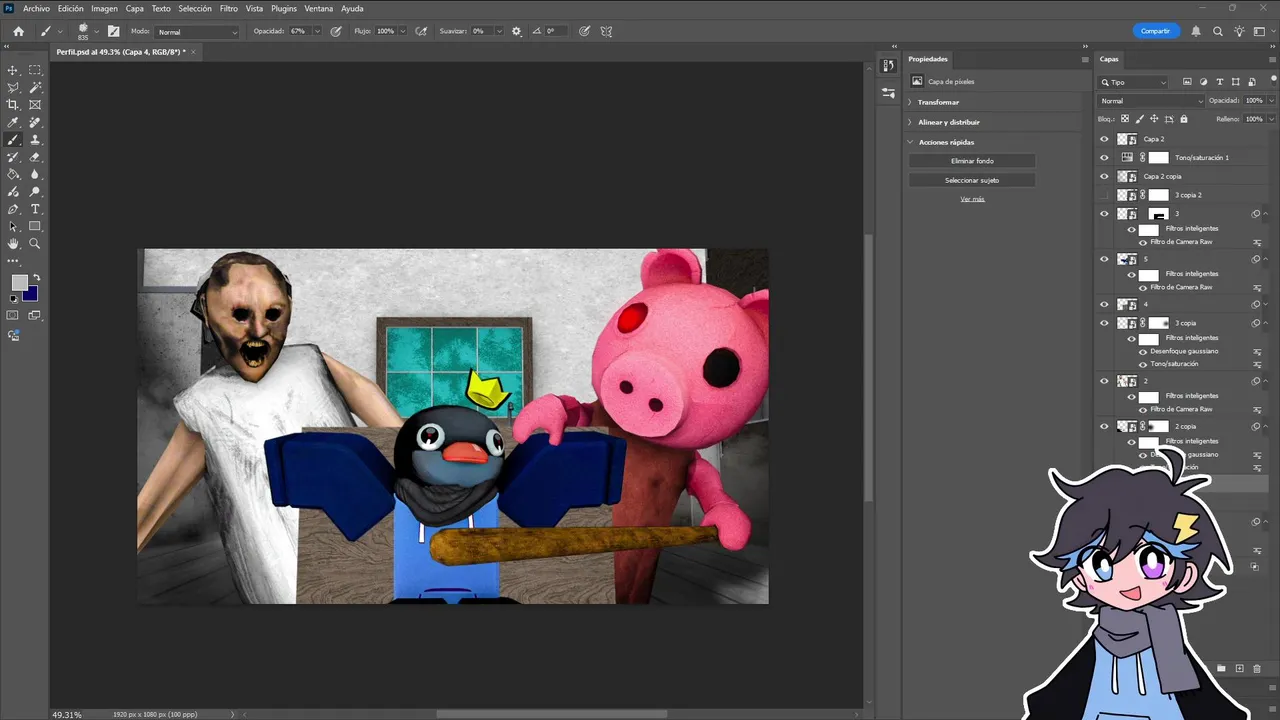Select the Eyedropper tool
Screen dimensions: 1280x720
[13, 122]
